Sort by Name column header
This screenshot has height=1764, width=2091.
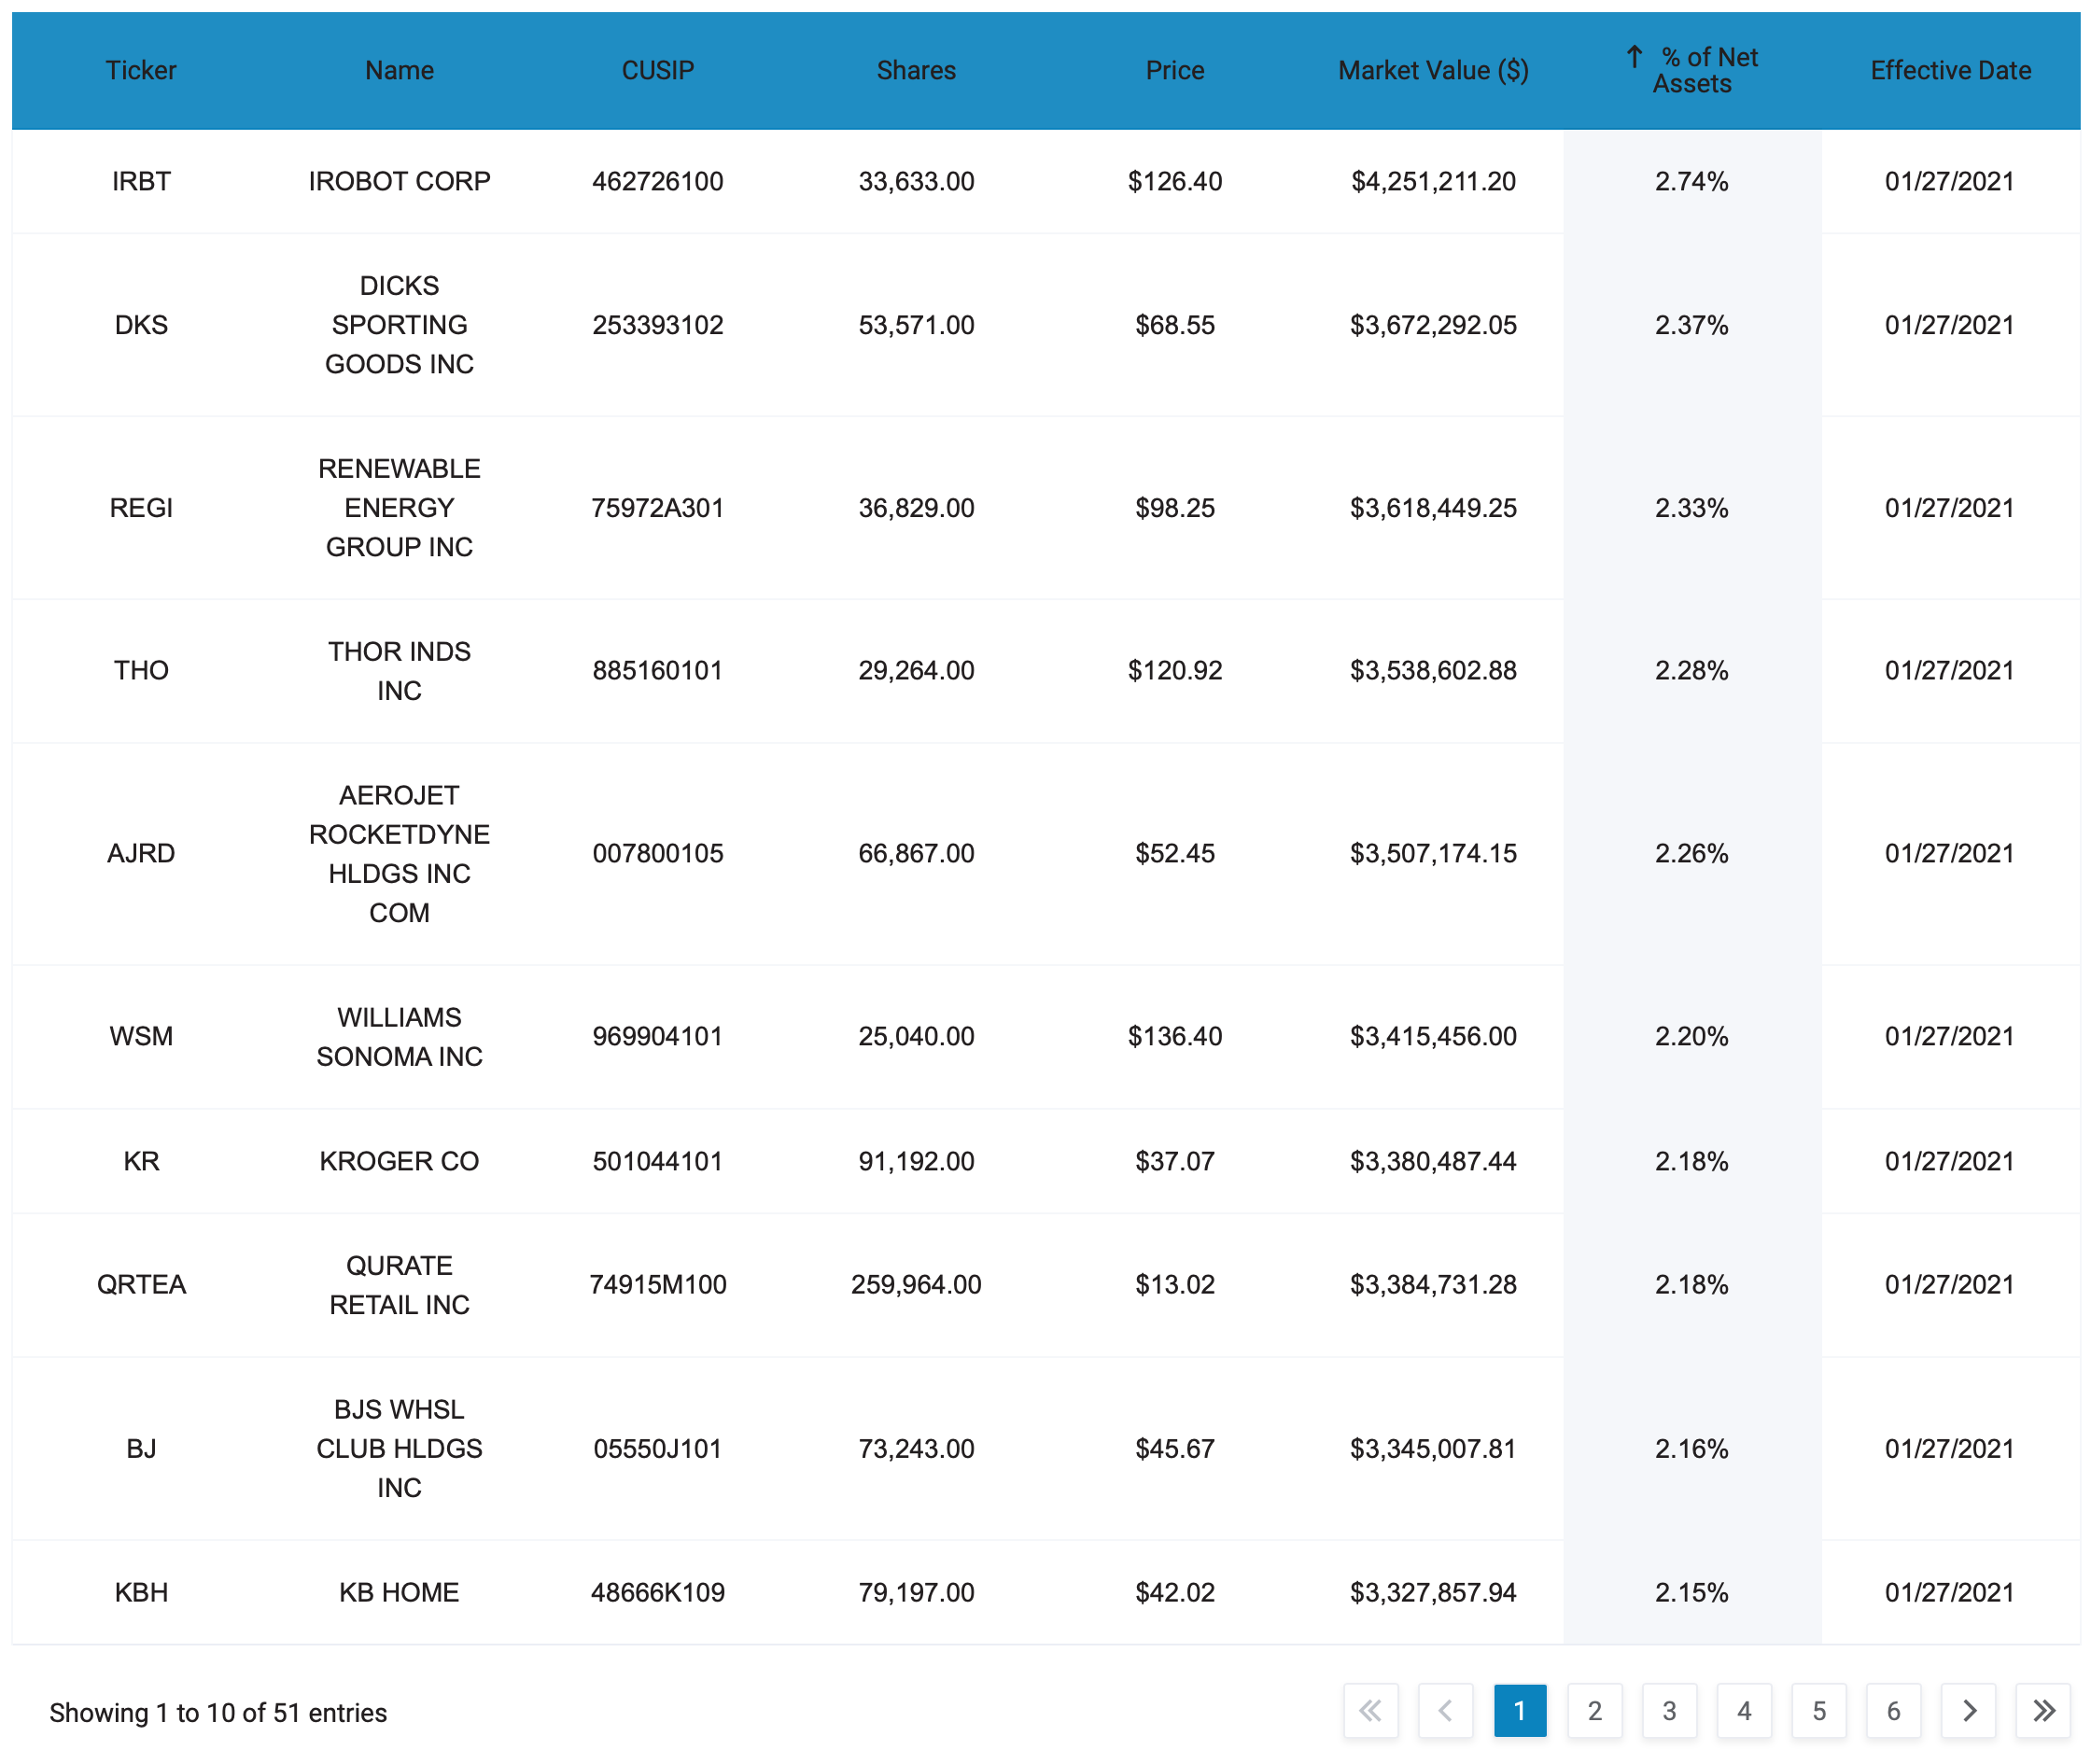399,70
